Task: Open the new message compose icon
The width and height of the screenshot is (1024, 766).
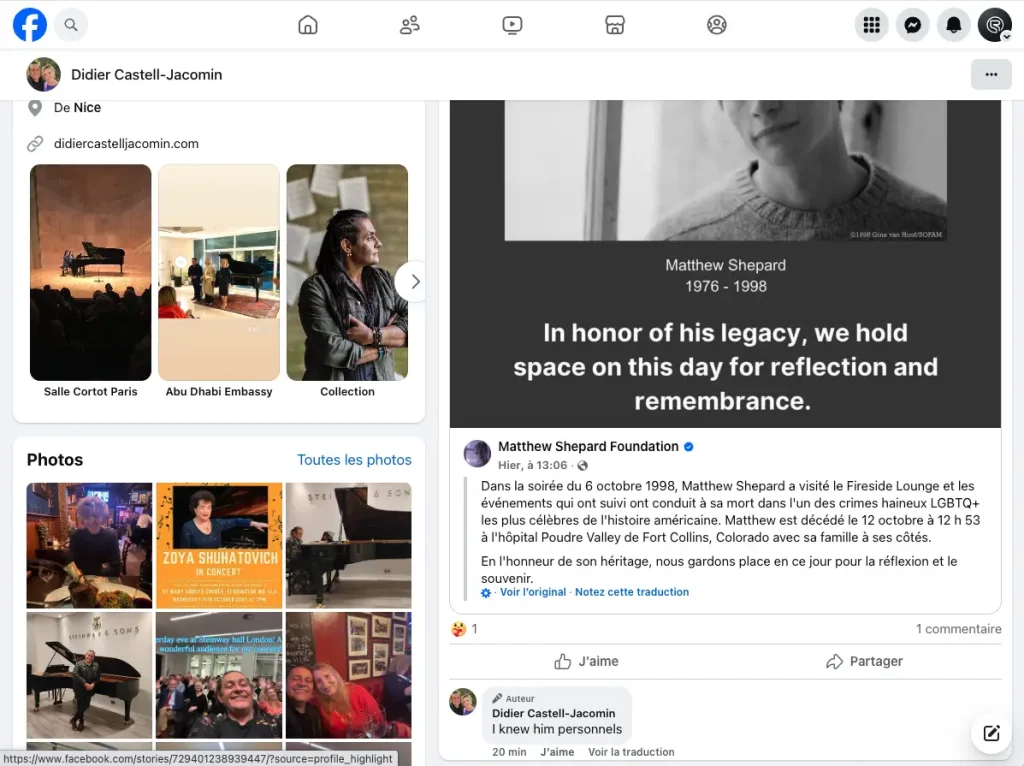Action: 991,733
